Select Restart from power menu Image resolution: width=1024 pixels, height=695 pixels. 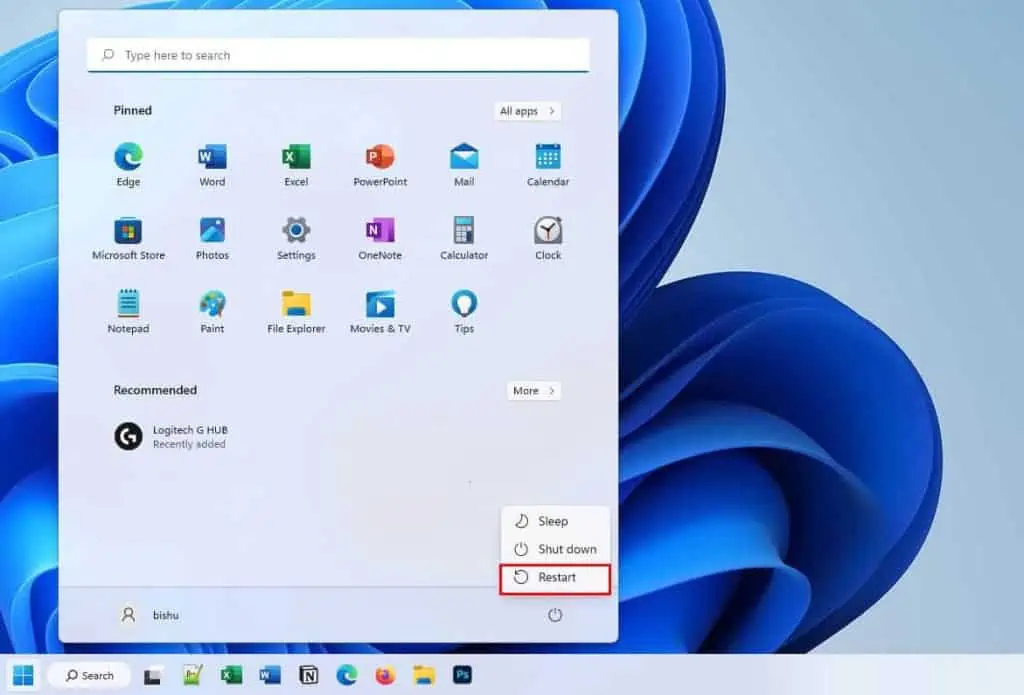pyautogui.click(x=555, y=577)
